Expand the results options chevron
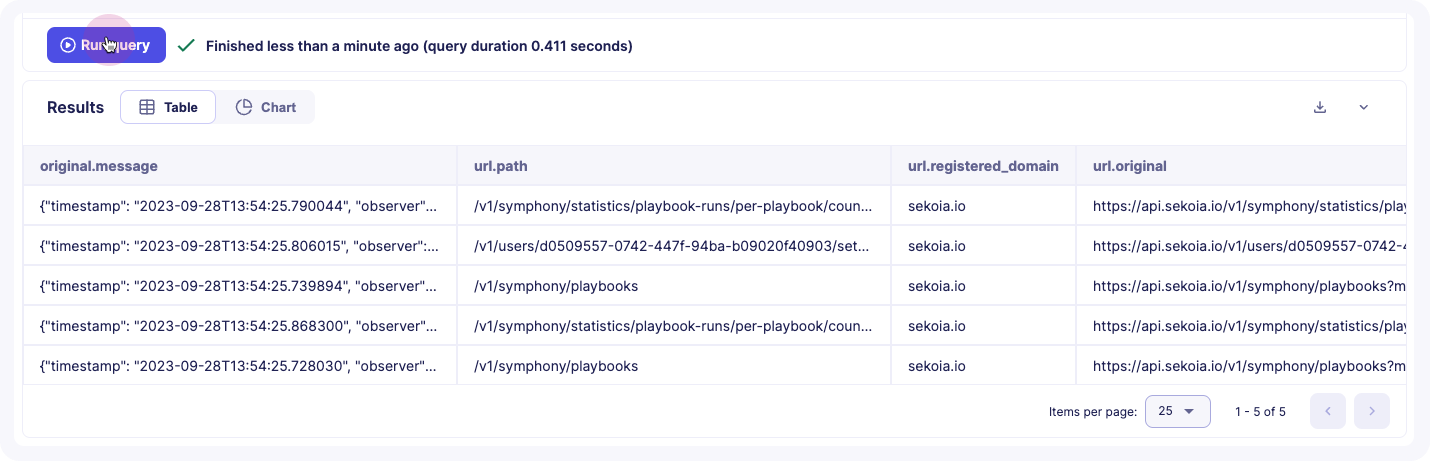1430x461 pixels. click(x=1363, y=107)
